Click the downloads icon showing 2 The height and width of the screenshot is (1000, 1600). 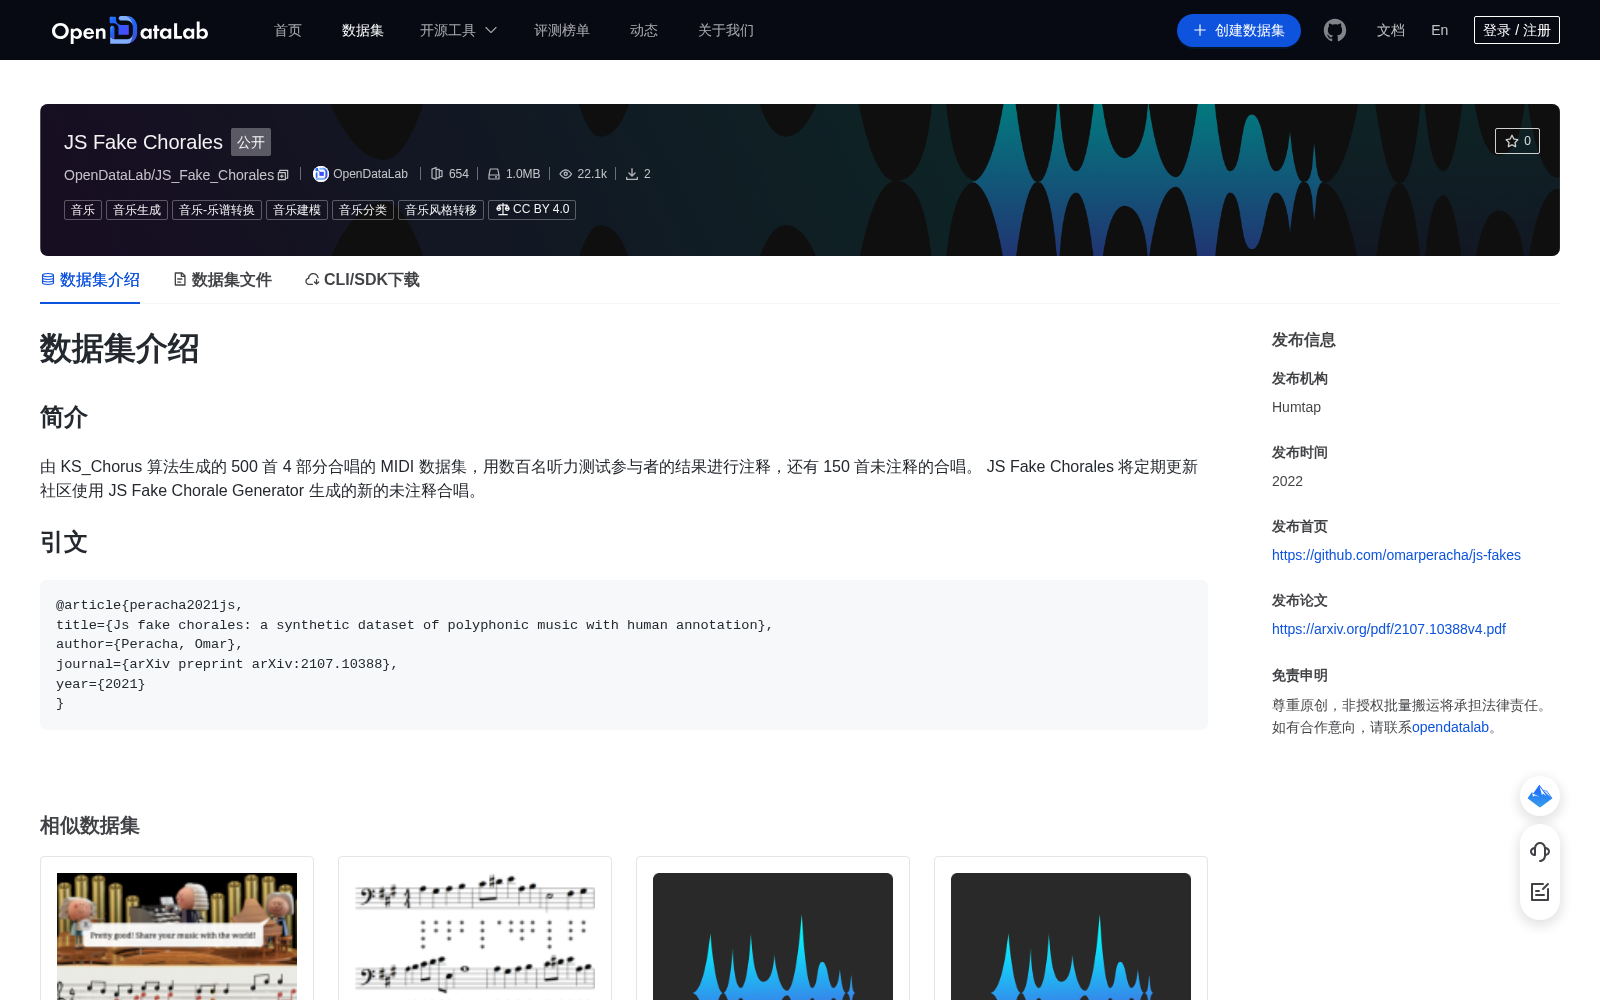tap(632, 174)
